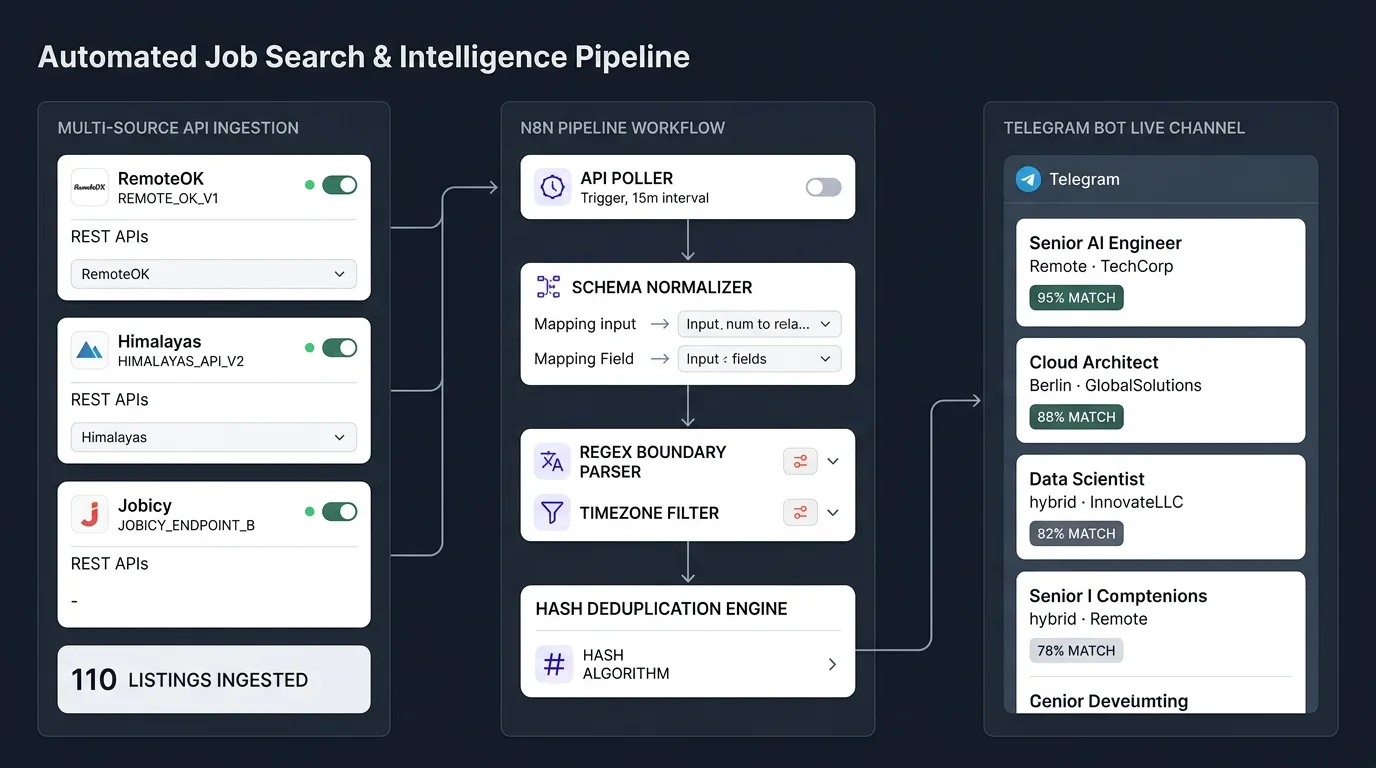
Task: Click the hash symbol icon
Action: point(553,664)
